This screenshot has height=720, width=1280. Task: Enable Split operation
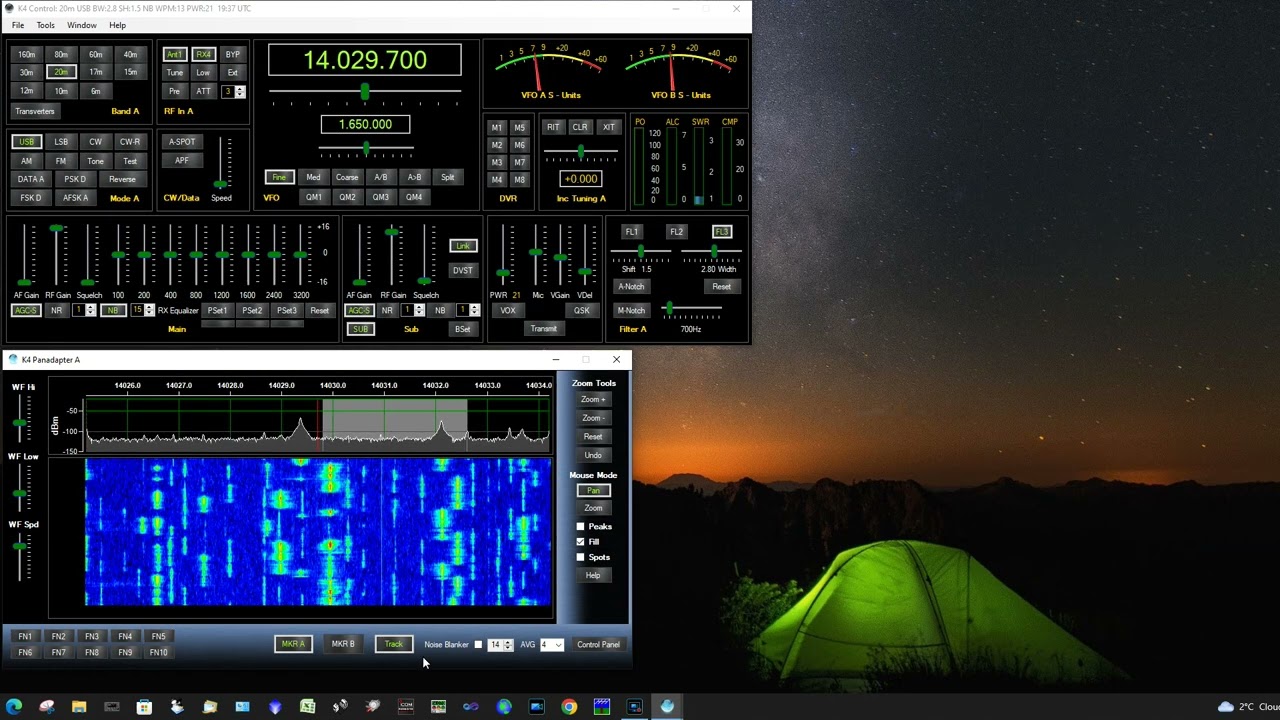pos(447,177)
